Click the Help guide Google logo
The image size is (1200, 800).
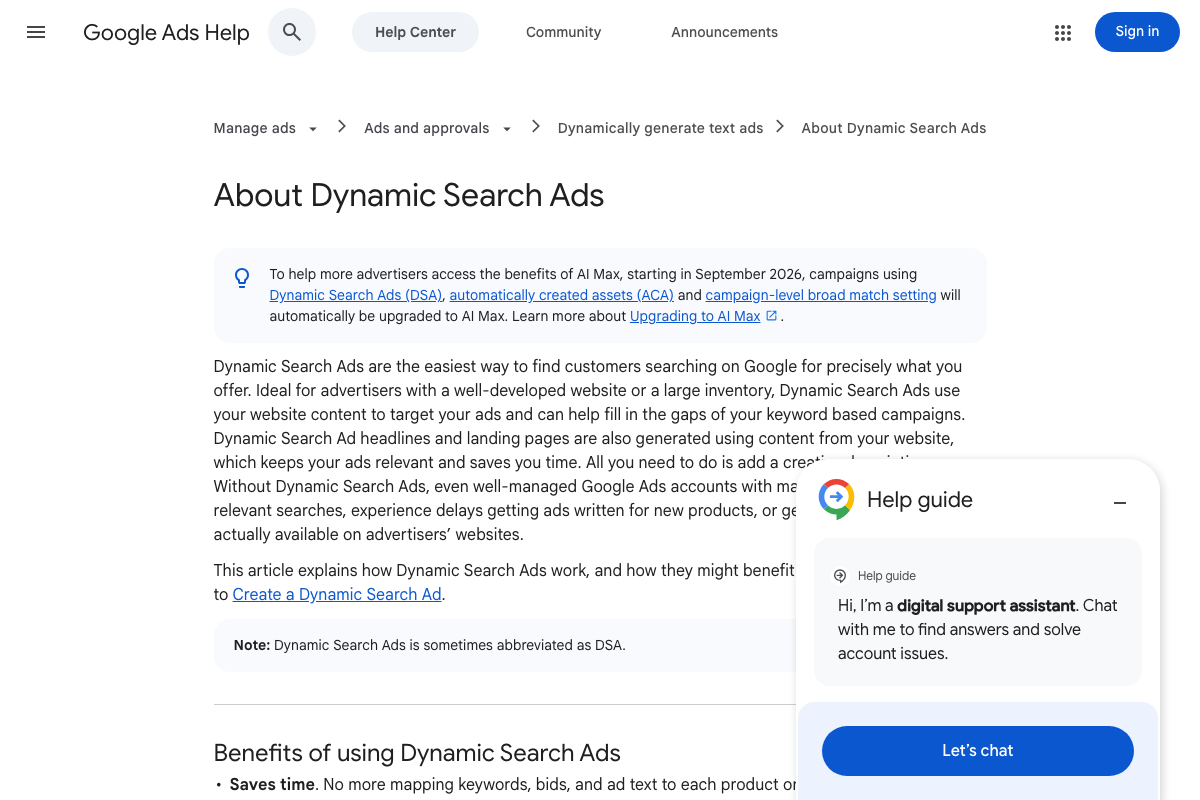pyautogui.click(x=836, y=499)
